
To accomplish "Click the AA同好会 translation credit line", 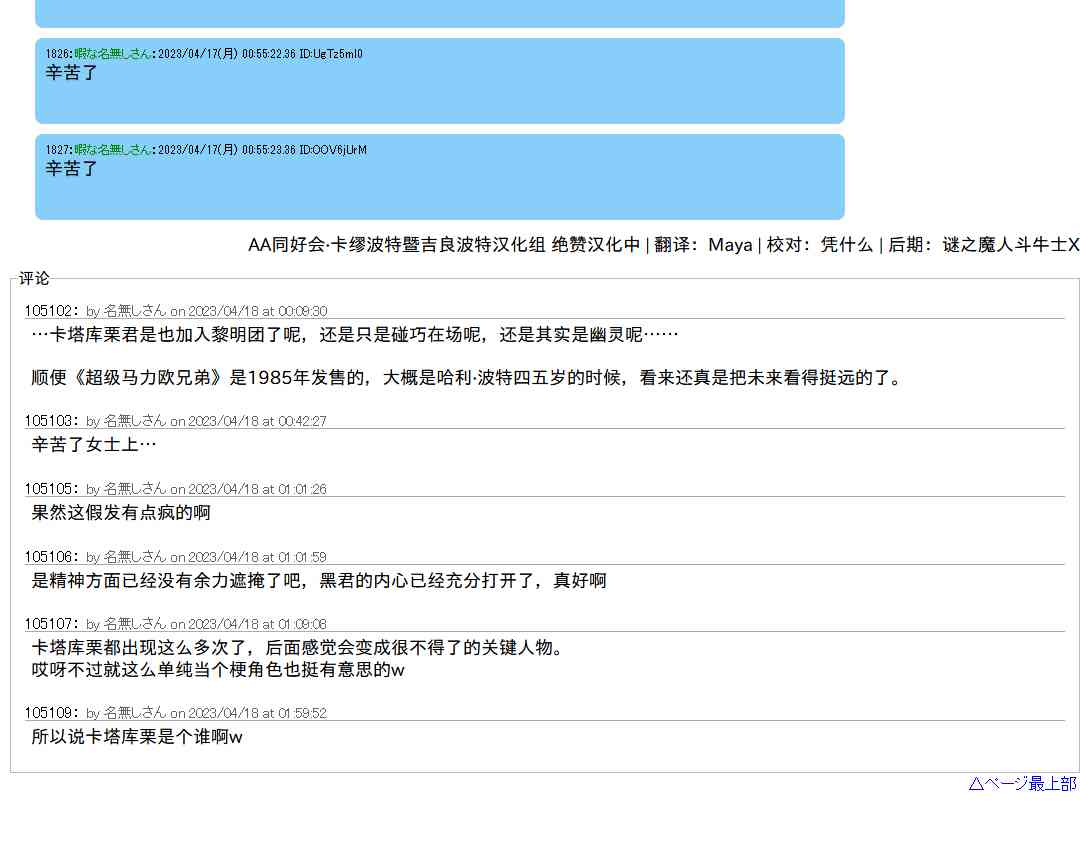I will (663, 245).
